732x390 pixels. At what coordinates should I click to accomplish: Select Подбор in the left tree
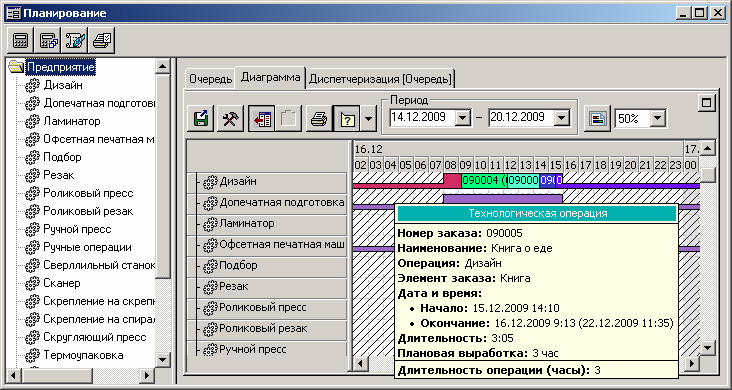[62, 157]
